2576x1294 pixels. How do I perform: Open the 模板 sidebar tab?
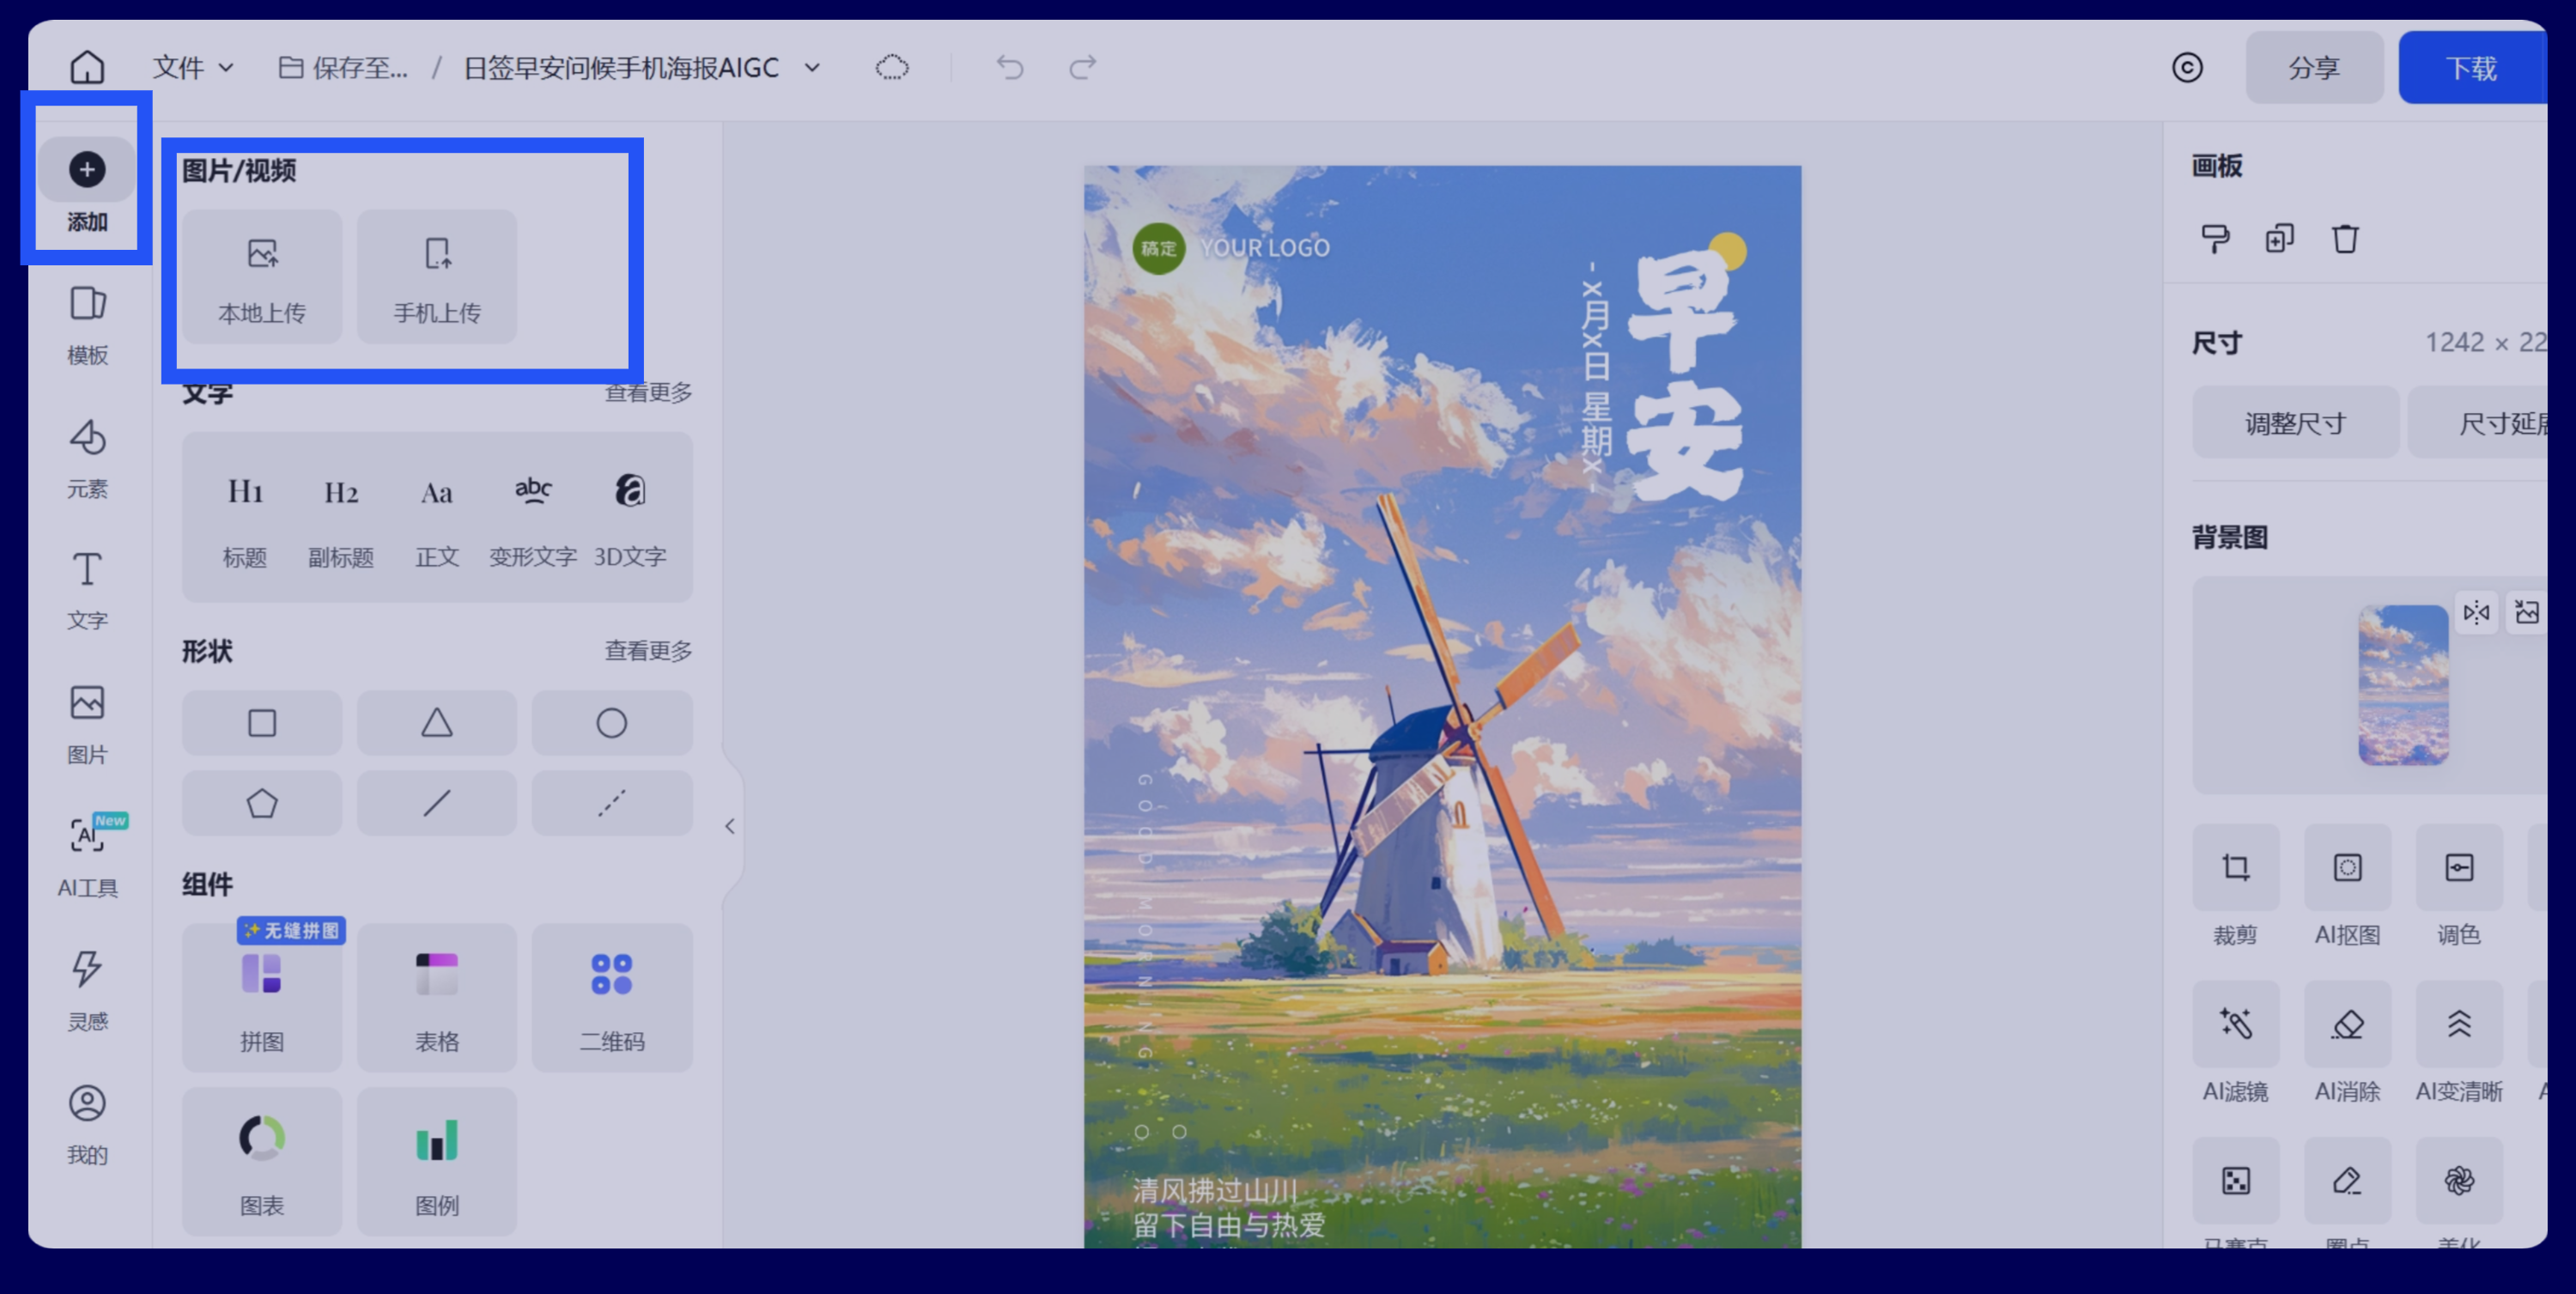pyautogui.click(x=87, y=325)
